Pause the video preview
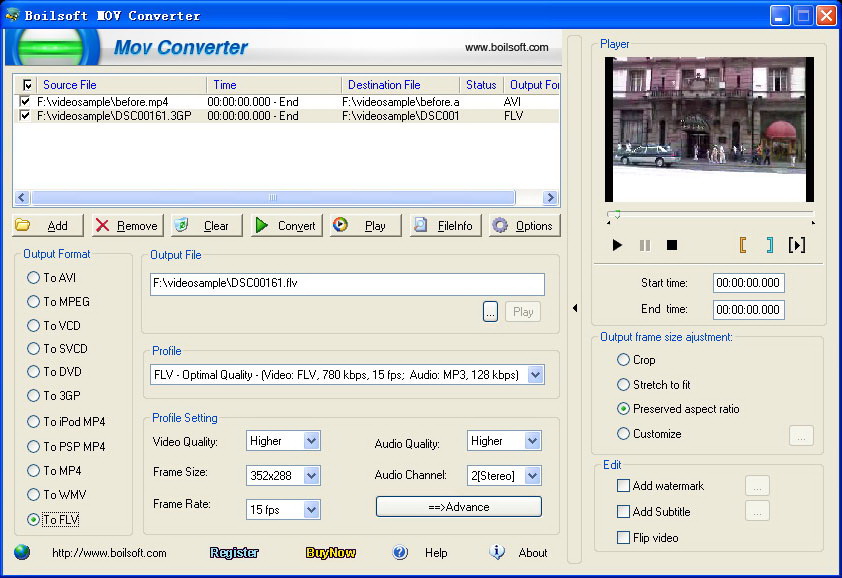The width and height of the screenshot is (842, 578). pyautogui.click(x=645, y=245)
